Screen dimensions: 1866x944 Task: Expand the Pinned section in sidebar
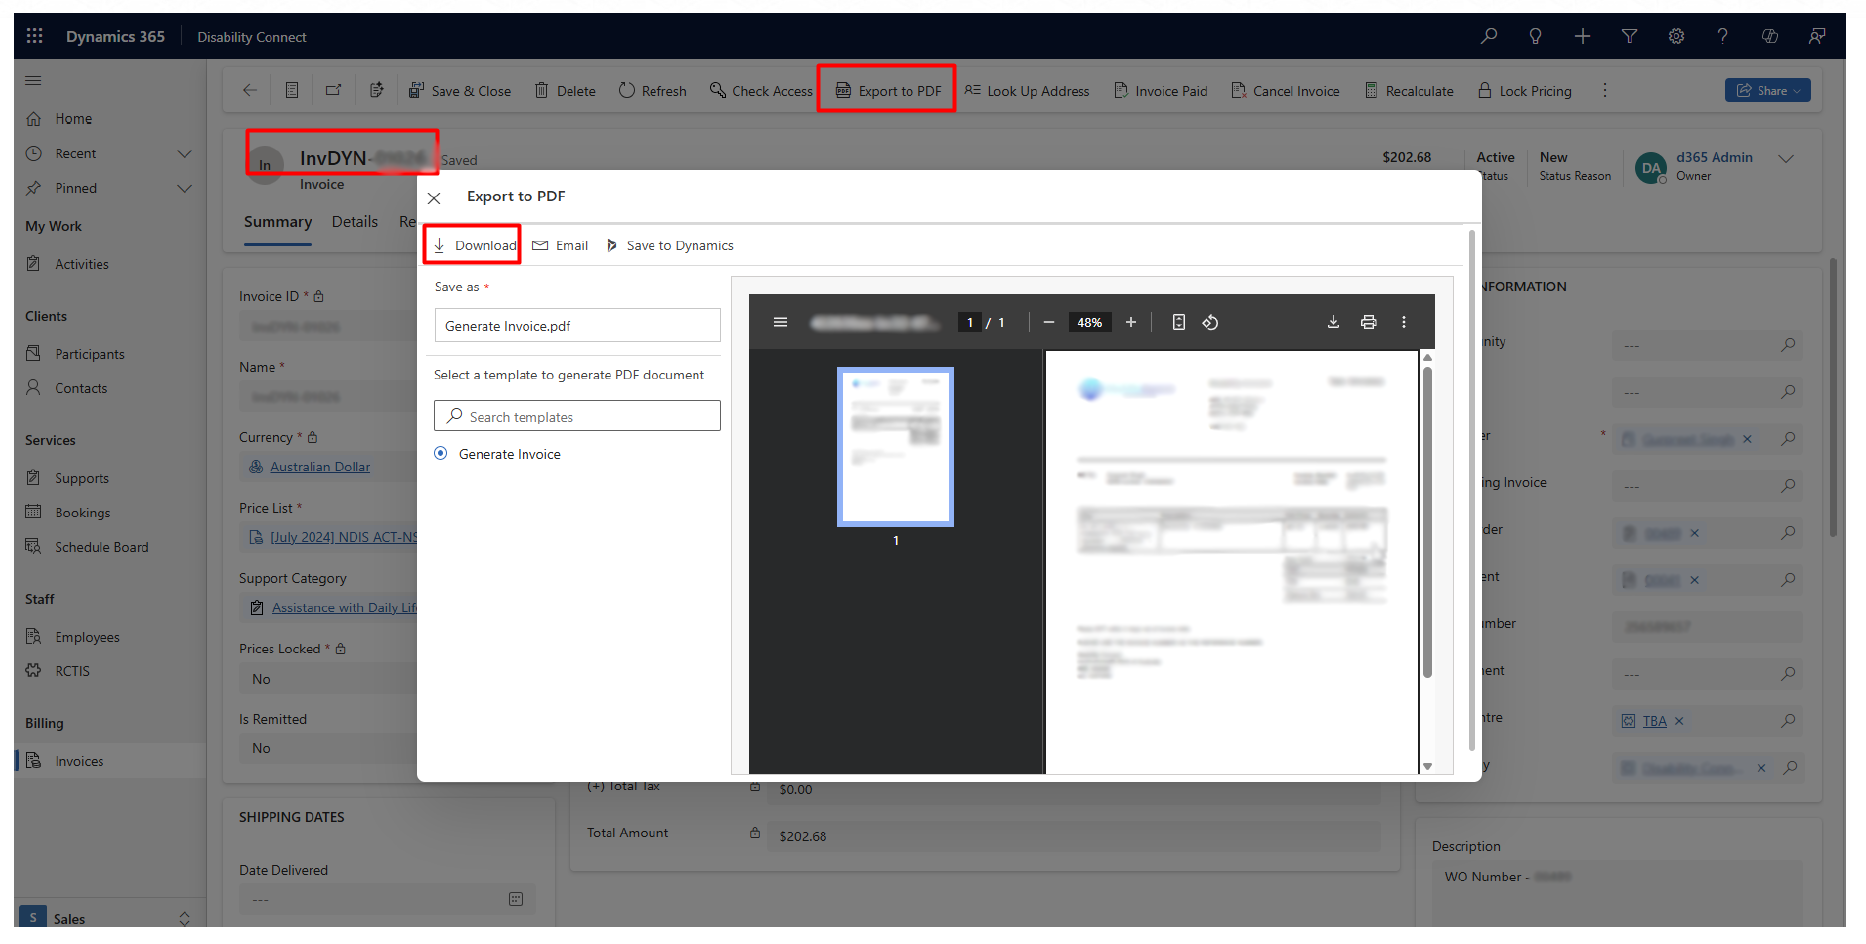pyautogui.click(x=184, y=189)
